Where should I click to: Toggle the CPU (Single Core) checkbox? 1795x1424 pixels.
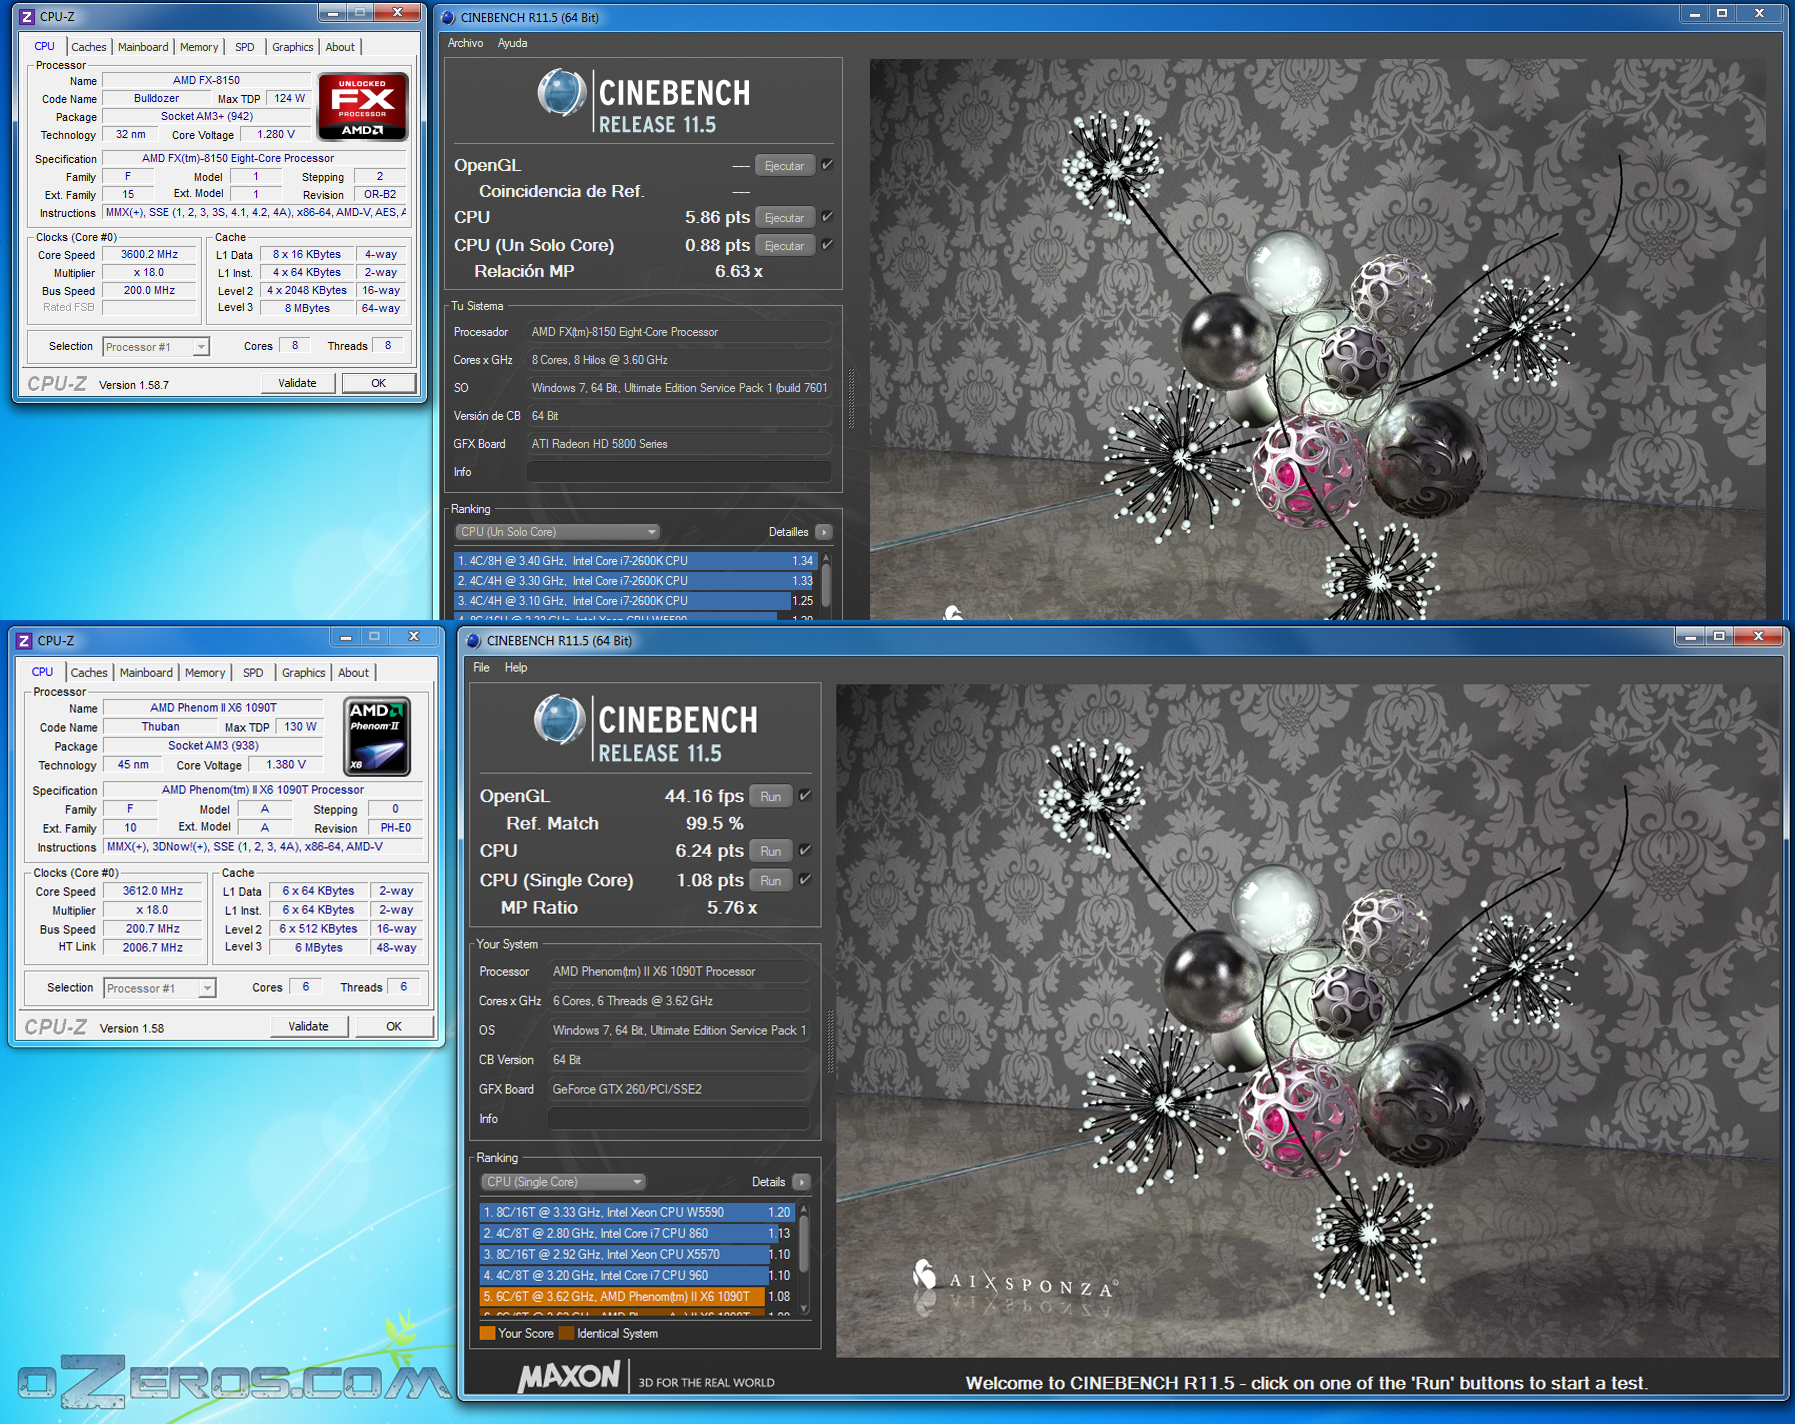pos(805,880)
